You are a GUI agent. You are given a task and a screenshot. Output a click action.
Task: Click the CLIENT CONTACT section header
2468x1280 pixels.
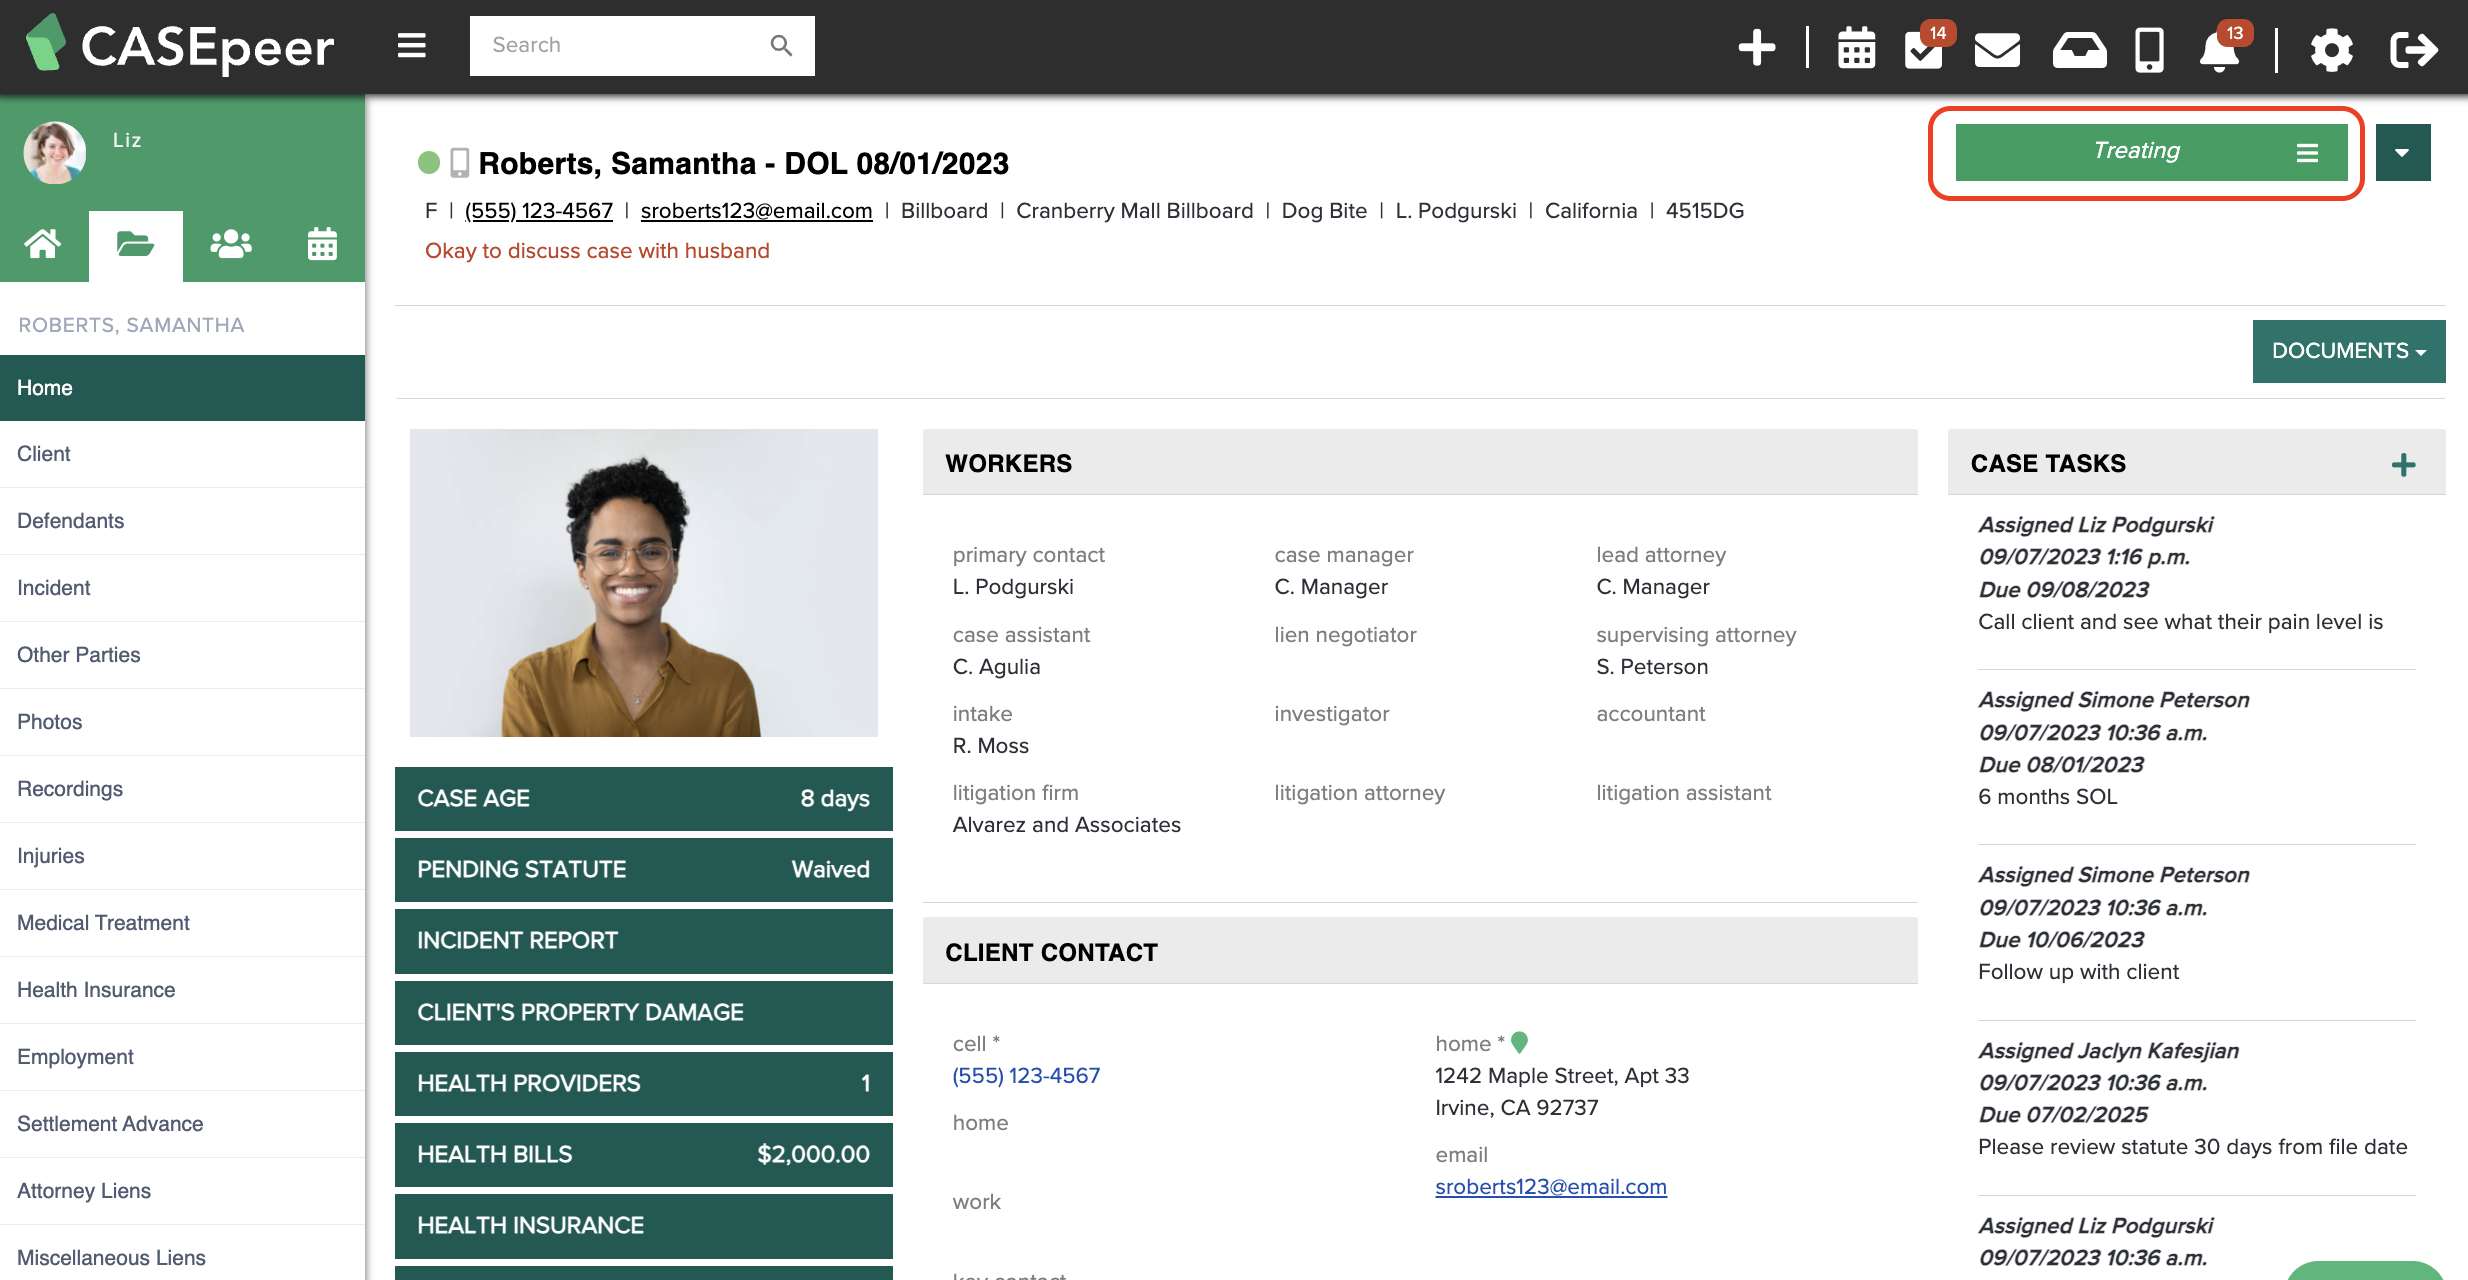click(x=1419, y=952)
